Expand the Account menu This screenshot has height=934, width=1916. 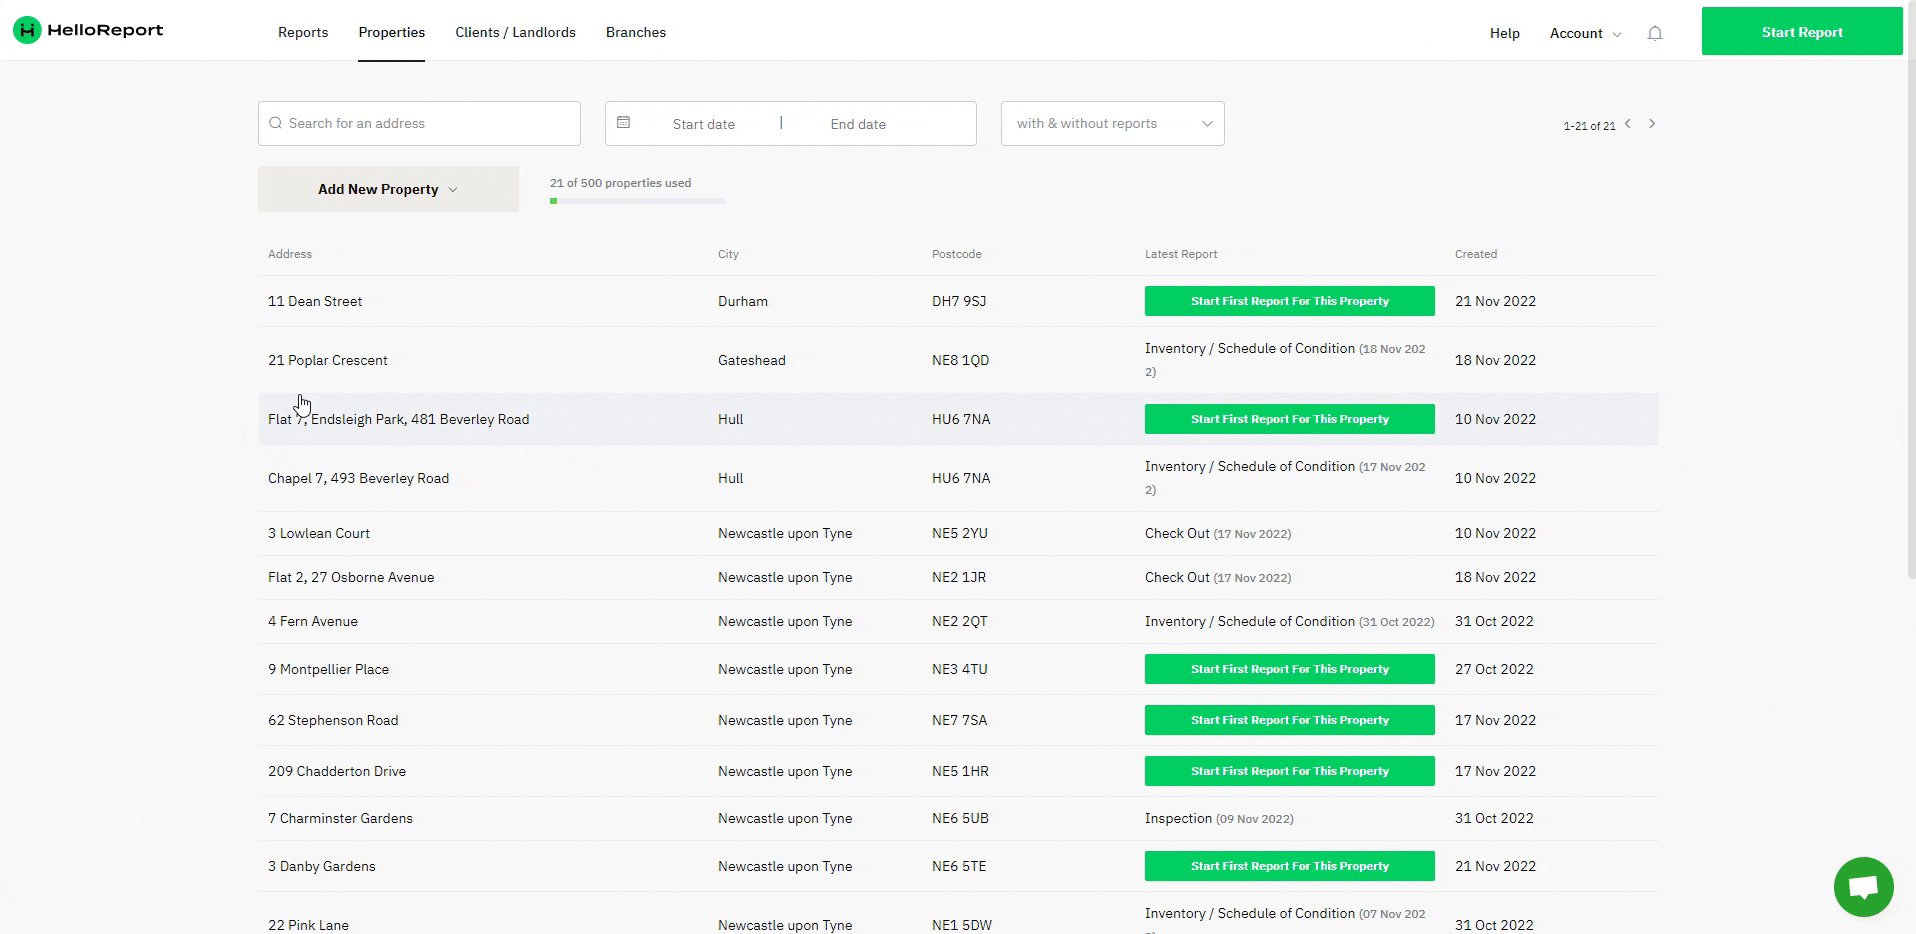pos(1585,33)
